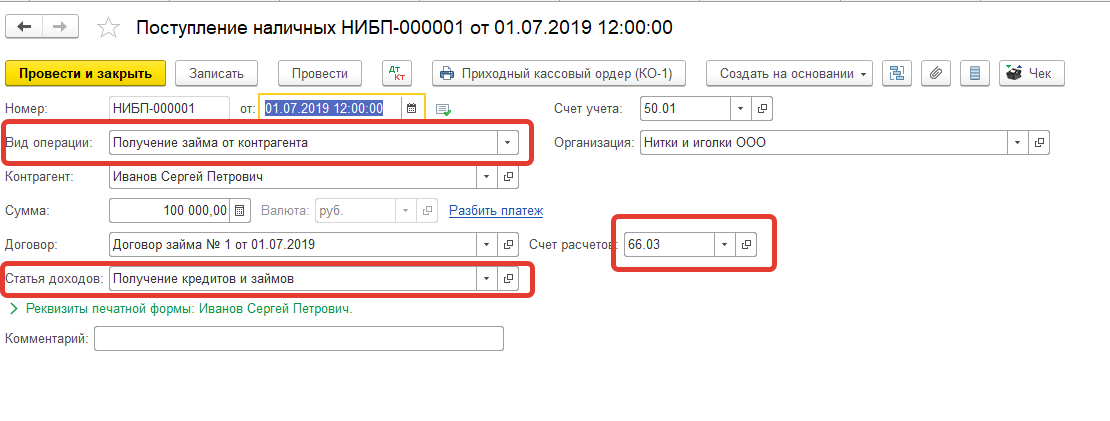Viewport: 1110px width, 421px height.
Task: Click Статья доходов field Получение кредитов и займов
Action: coord(294,279)
